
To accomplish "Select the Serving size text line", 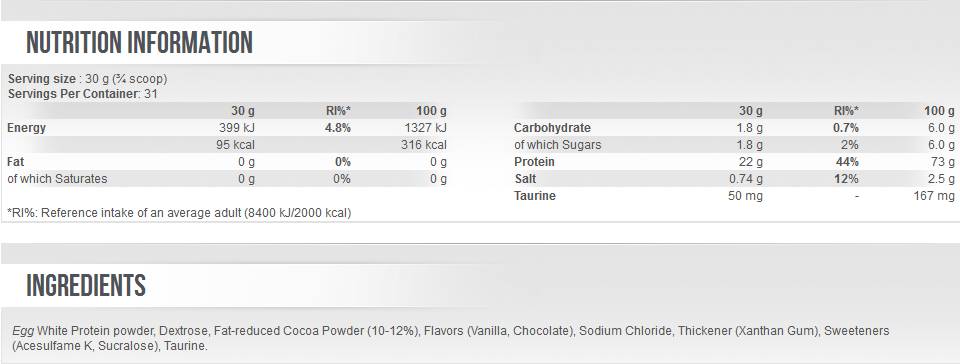I will click(x=88, y=79).
